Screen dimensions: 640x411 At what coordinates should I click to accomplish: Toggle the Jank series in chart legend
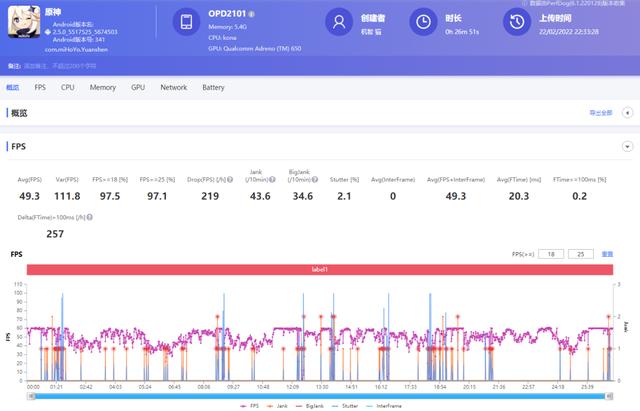pyautogui.click(x=277, y=406)
